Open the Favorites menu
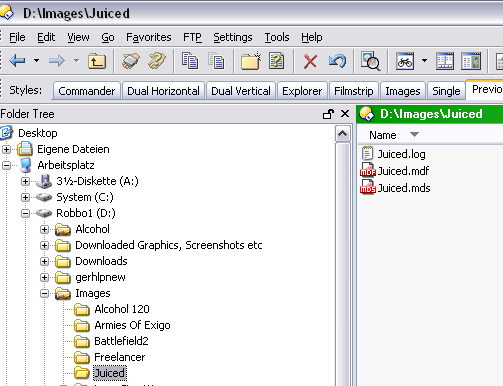The image size is (503, 386). (149, 37)
